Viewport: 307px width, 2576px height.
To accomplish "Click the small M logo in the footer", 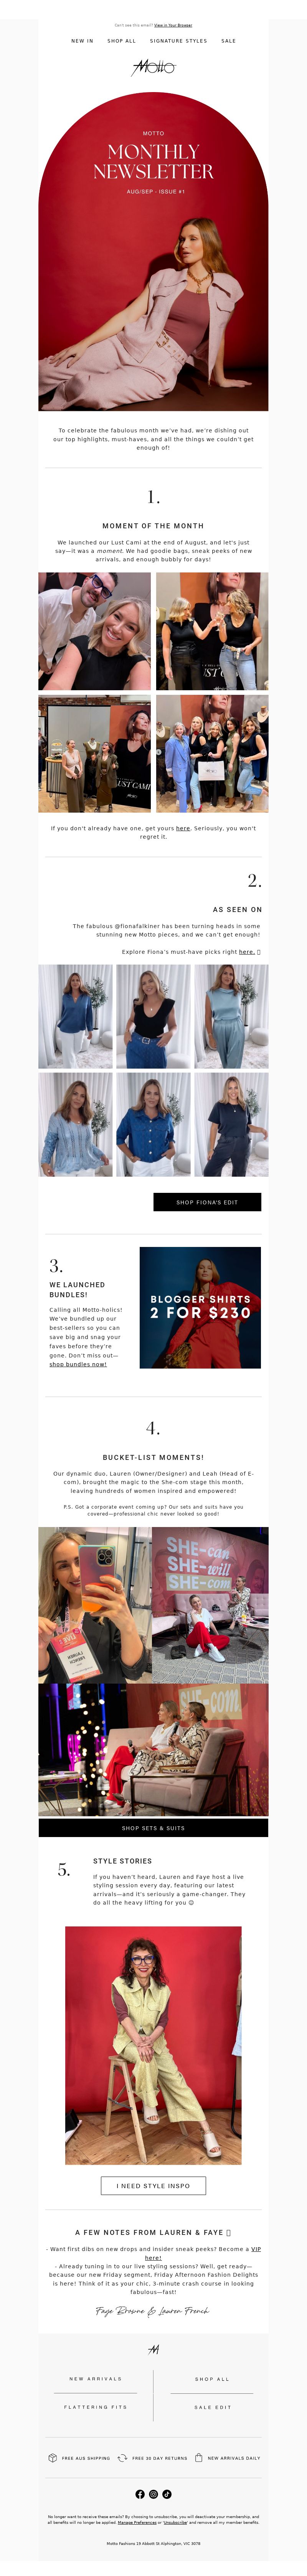I will 153,2349.
